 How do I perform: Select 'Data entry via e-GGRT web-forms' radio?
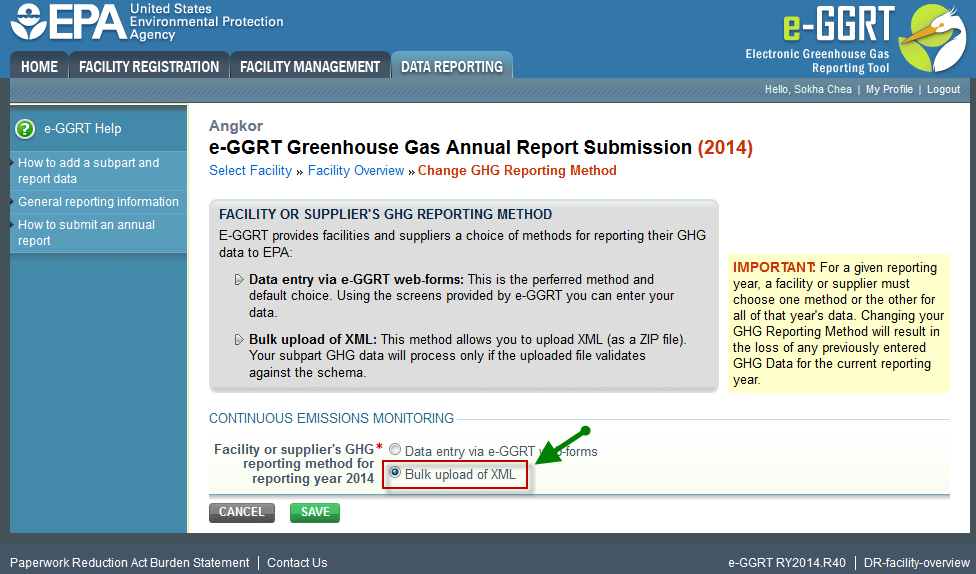395,449
